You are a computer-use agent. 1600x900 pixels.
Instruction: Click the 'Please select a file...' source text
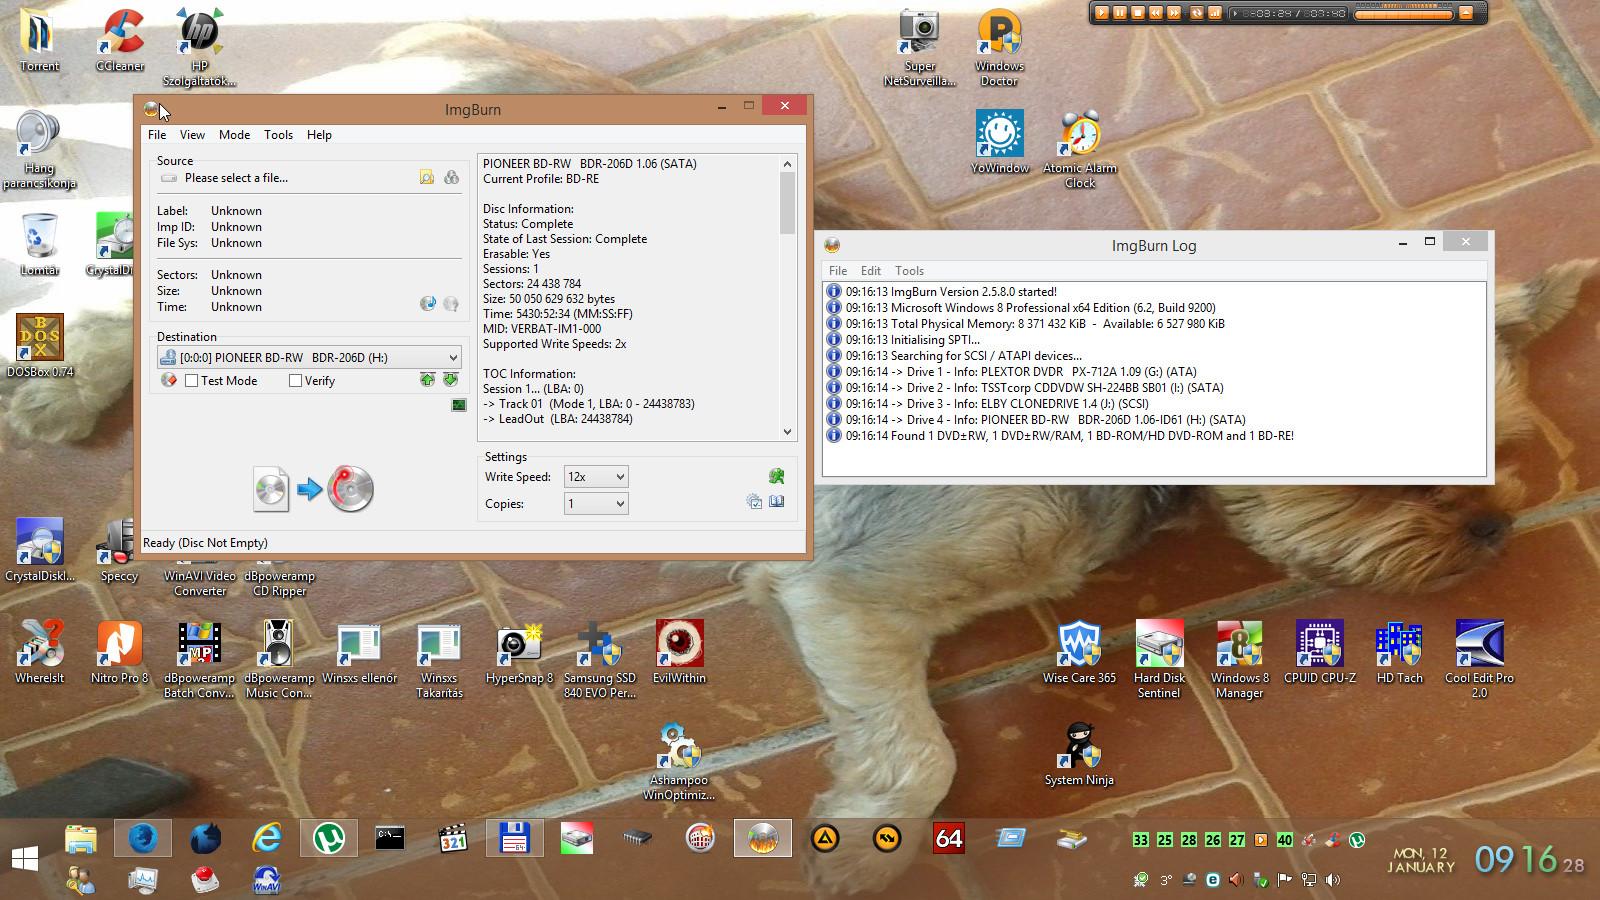(x=236, y=178)
